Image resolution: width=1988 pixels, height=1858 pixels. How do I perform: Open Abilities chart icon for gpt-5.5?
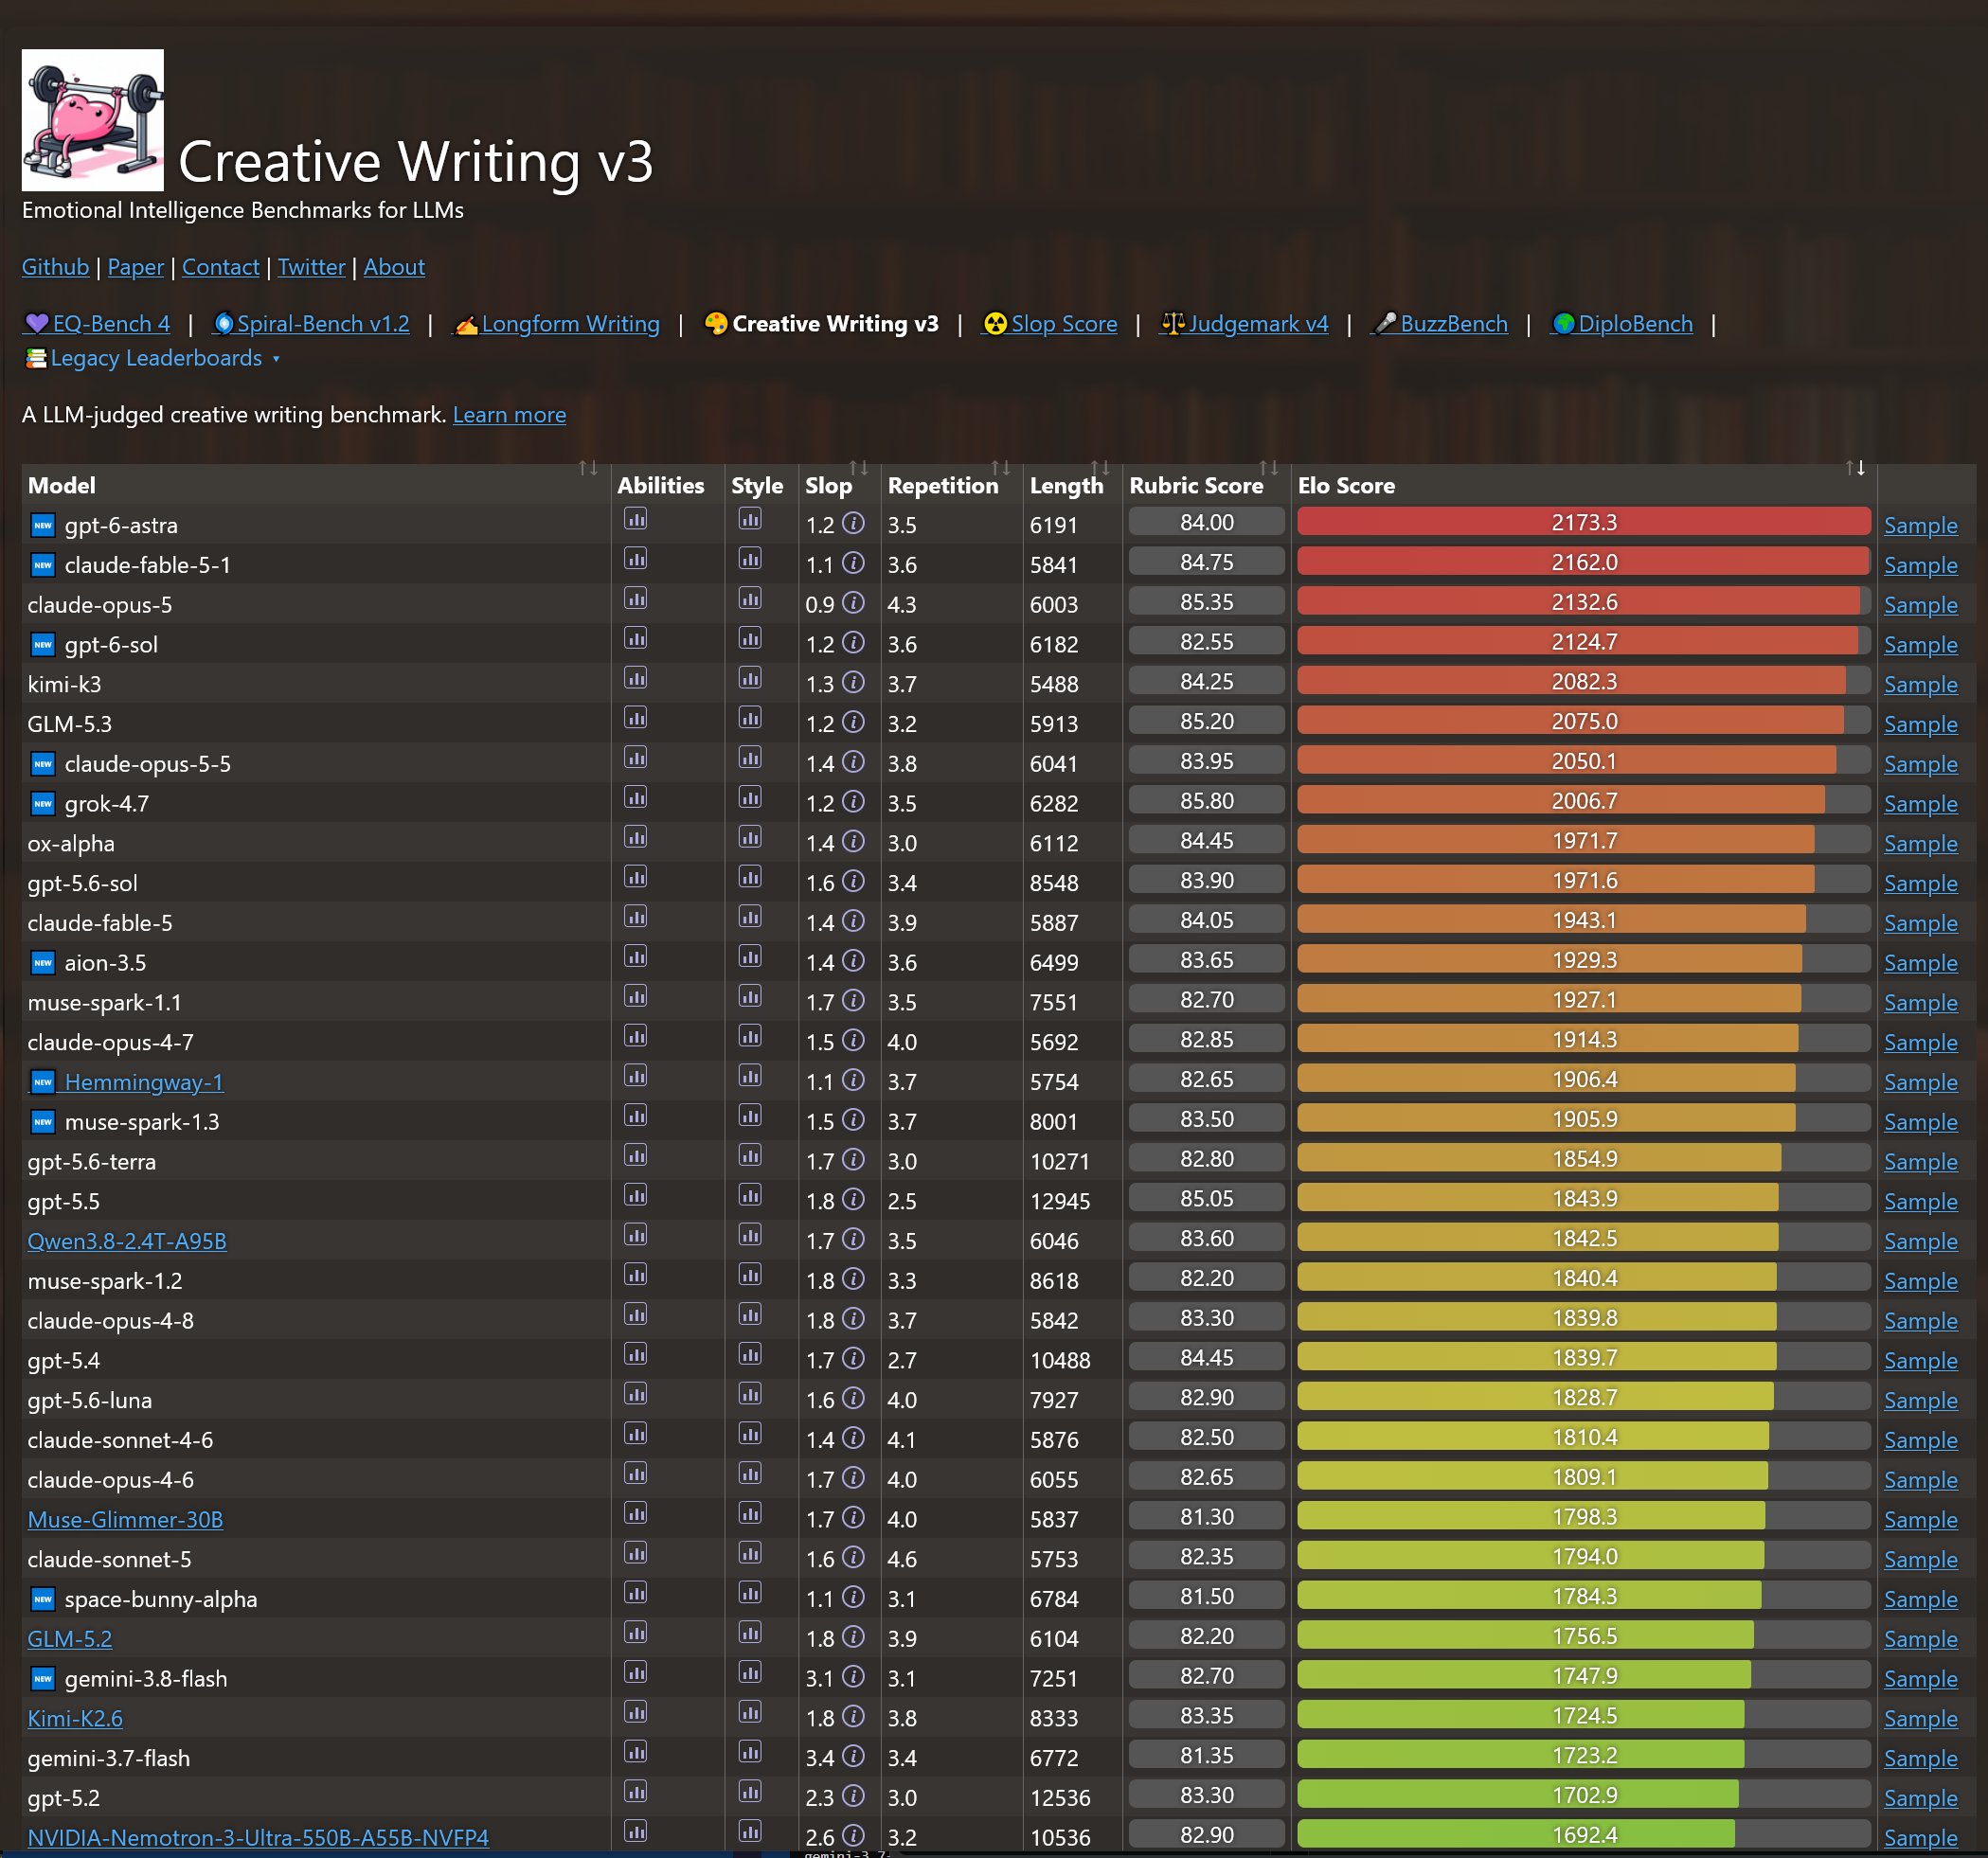click(x=636, y=1195)
